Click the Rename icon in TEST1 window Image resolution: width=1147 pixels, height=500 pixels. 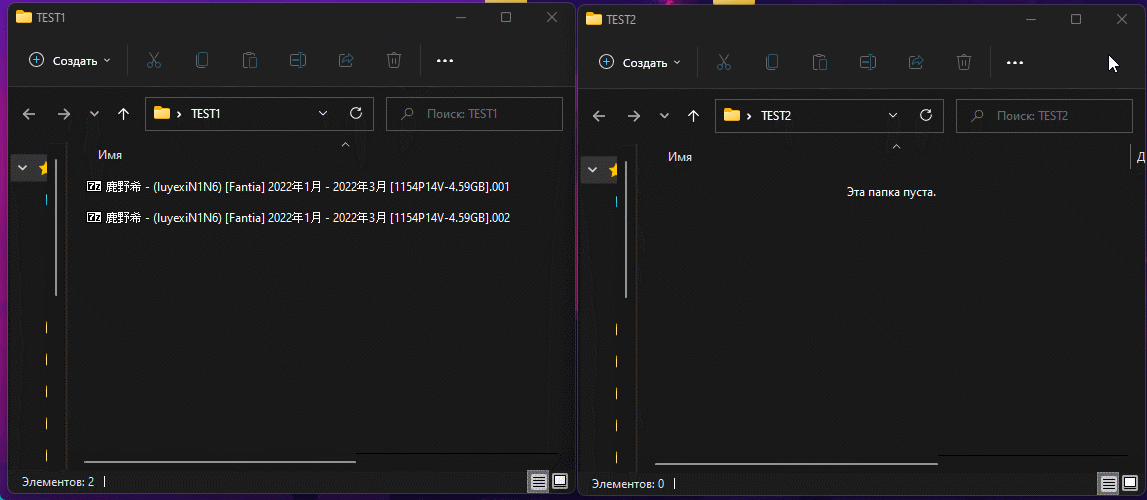pyautogui.click(x=298, y=61)
